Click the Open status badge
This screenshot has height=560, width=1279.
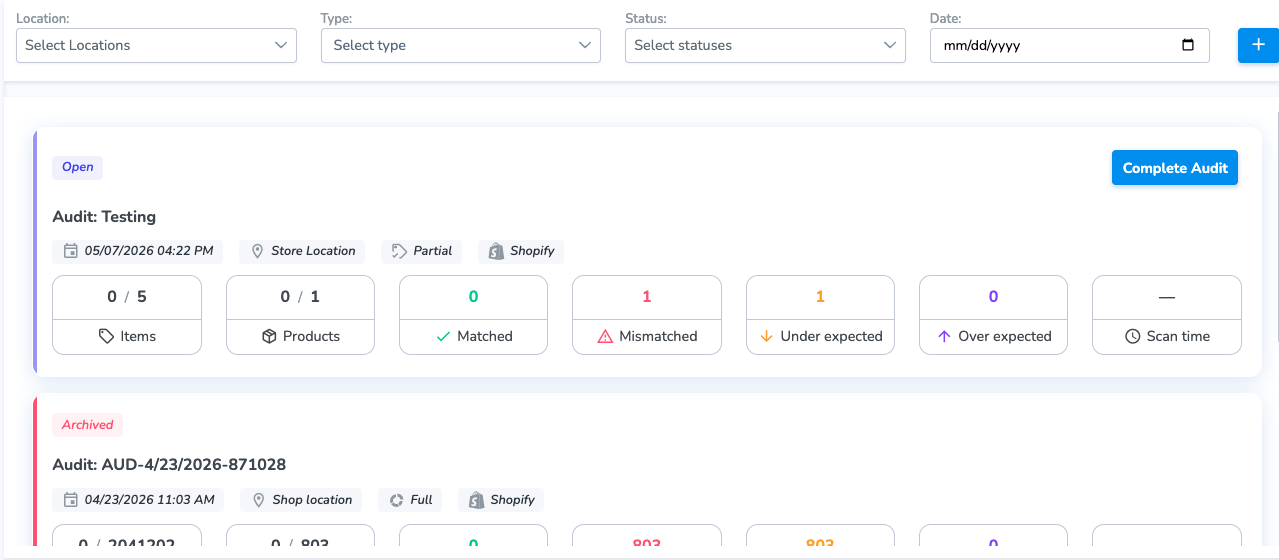coord(78,167)
